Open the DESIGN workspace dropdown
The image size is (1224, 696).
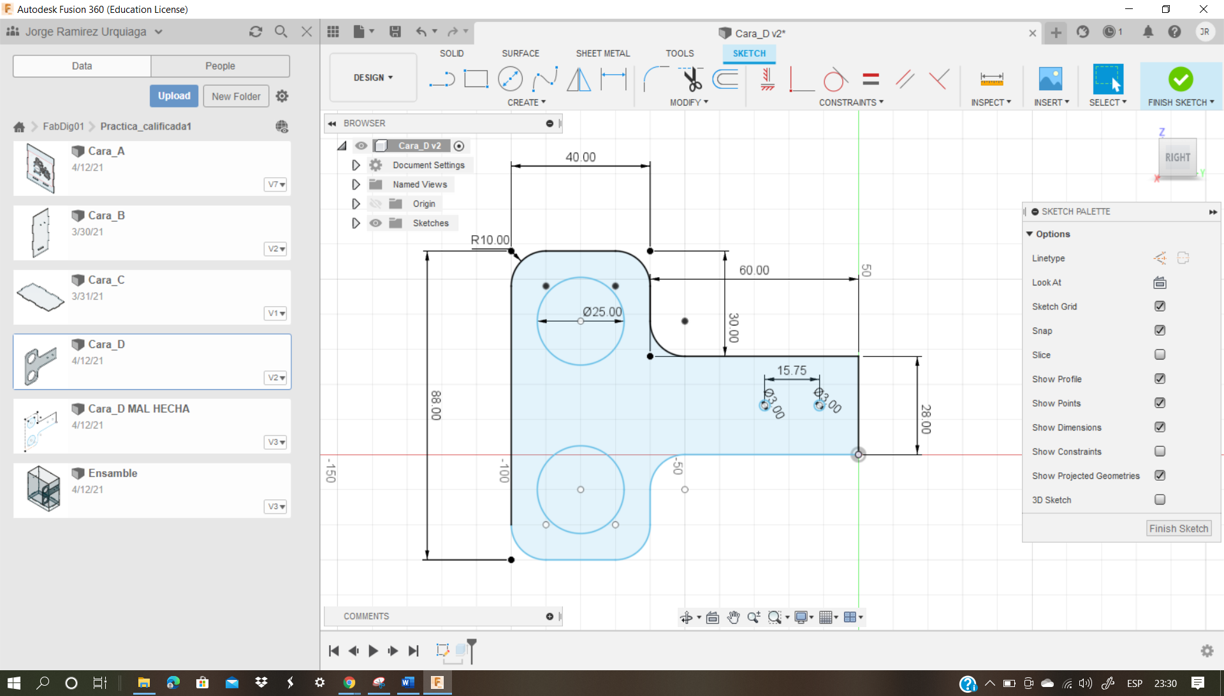point(373,78)
